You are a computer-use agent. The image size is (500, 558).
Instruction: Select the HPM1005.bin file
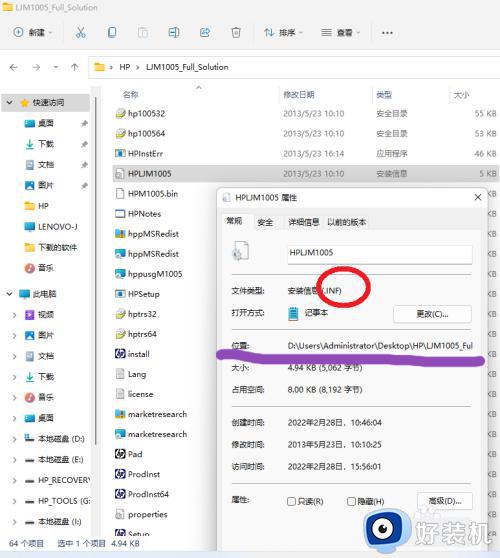click(x=152, y=194)
